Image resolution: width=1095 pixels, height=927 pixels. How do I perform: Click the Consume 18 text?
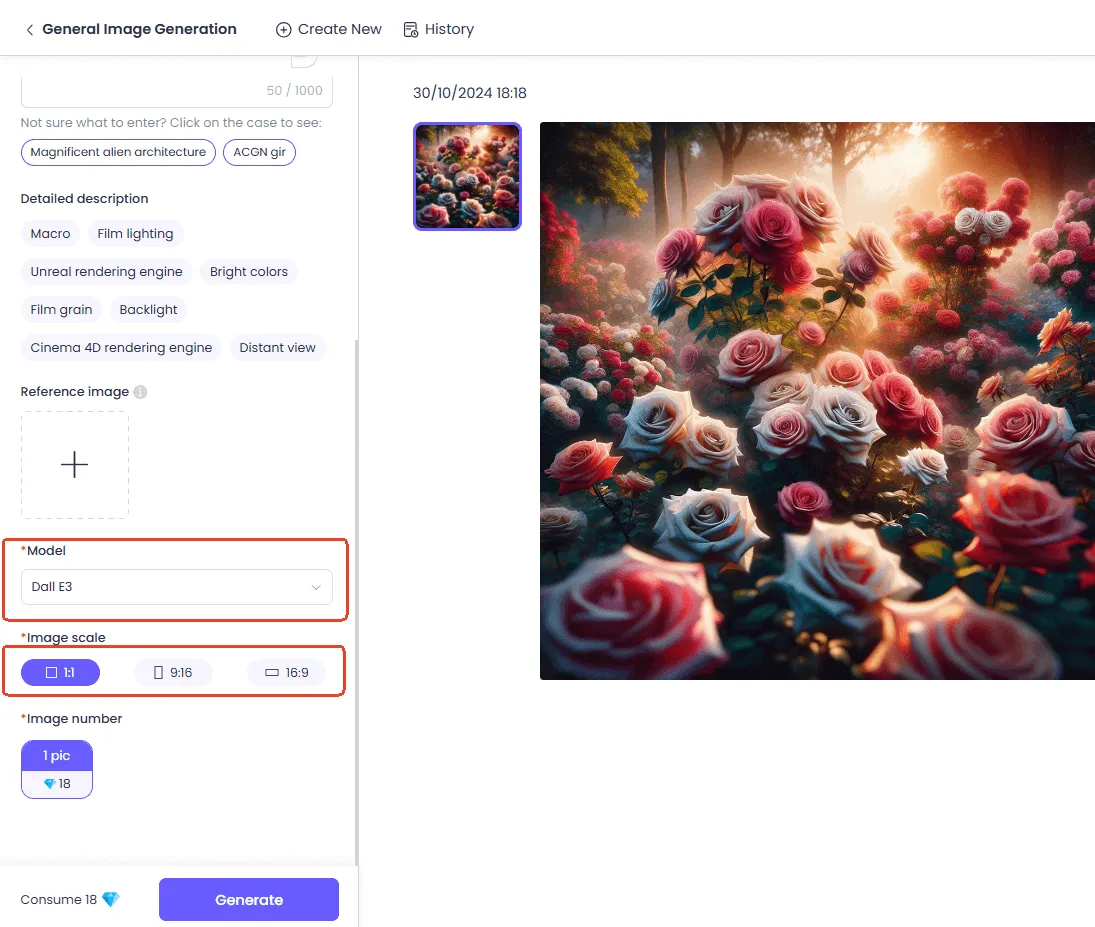point(59,900)
